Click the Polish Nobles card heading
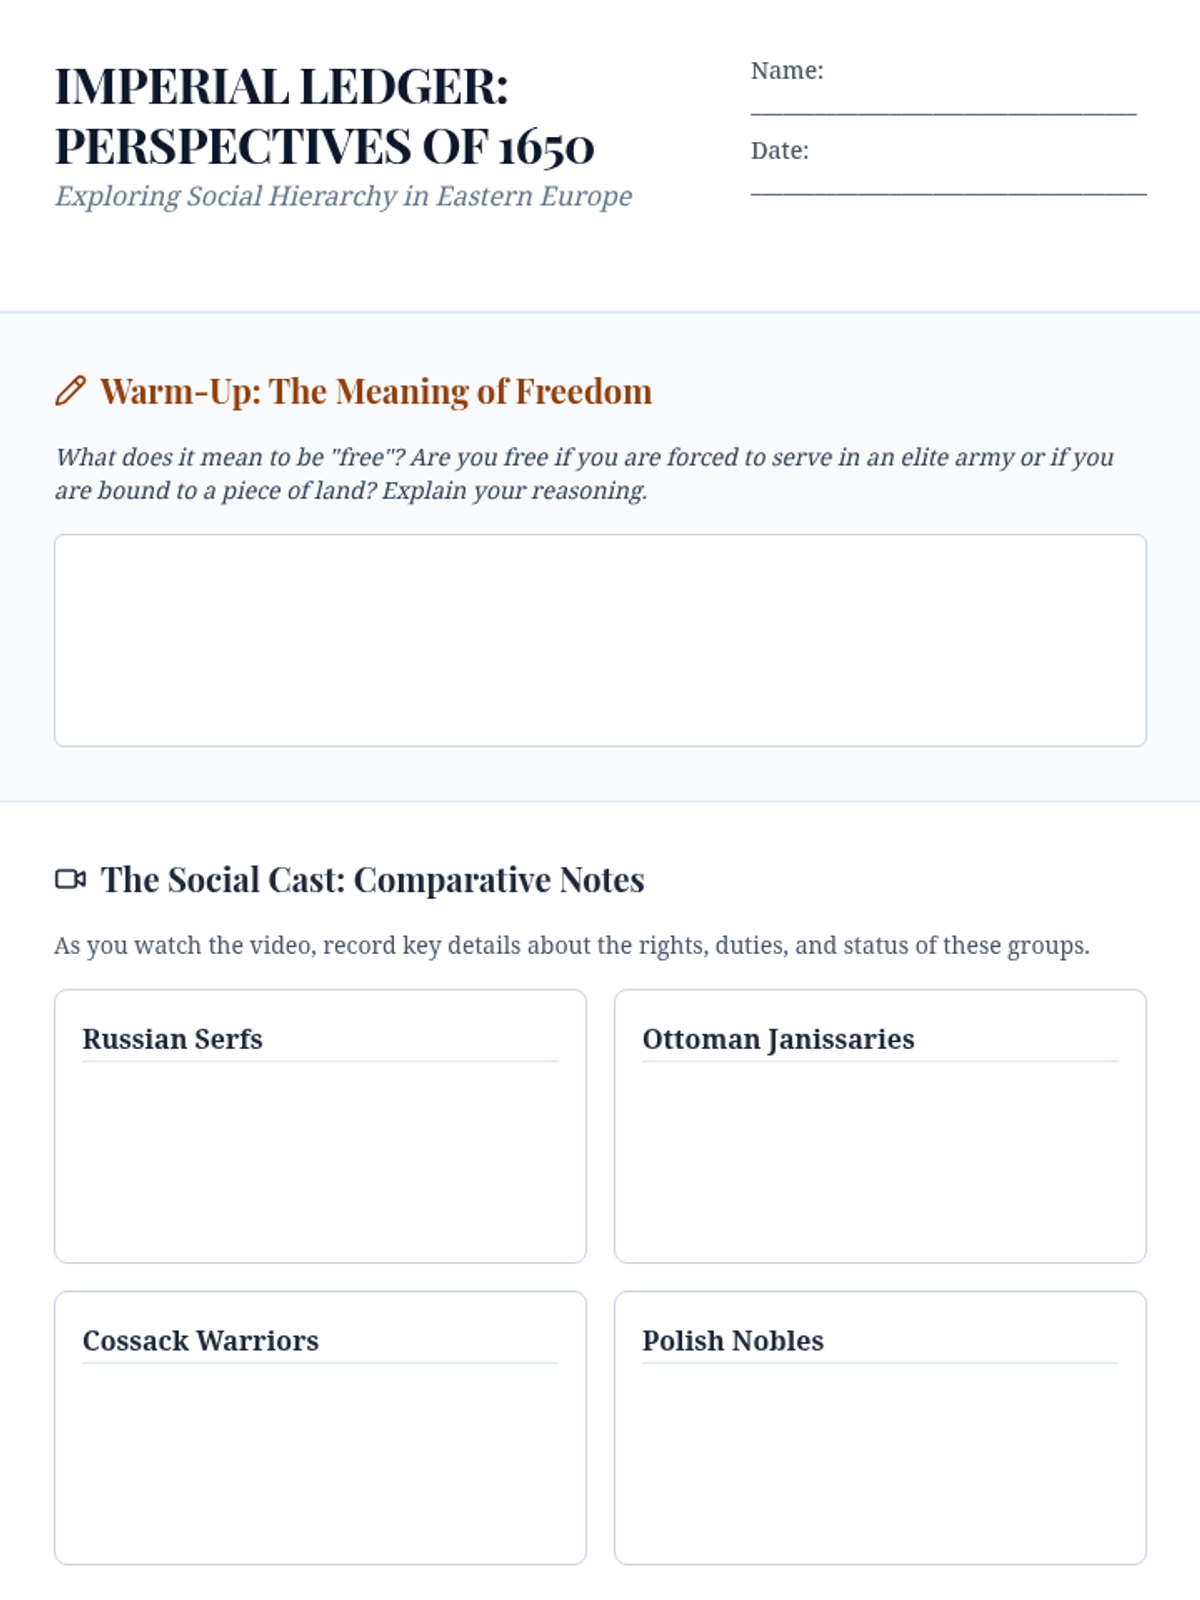This screenshot has width=1200, height=1600. pos(733,1340)
